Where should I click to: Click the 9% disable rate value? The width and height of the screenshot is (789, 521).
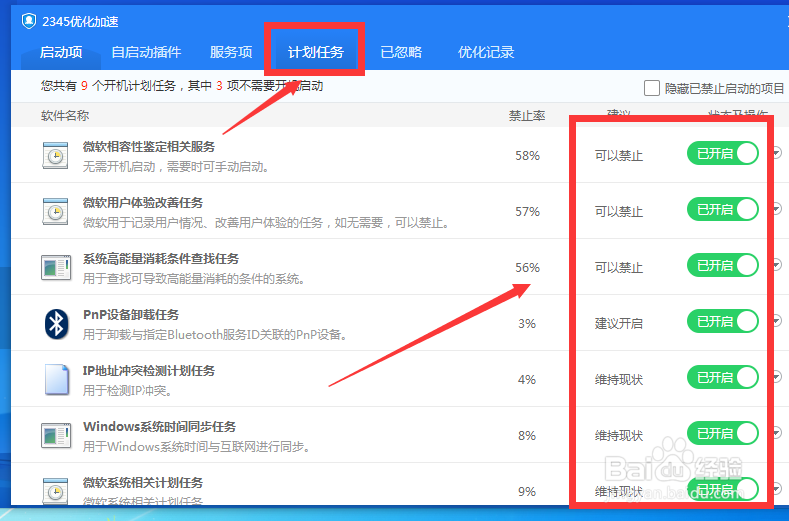(527, 491)
